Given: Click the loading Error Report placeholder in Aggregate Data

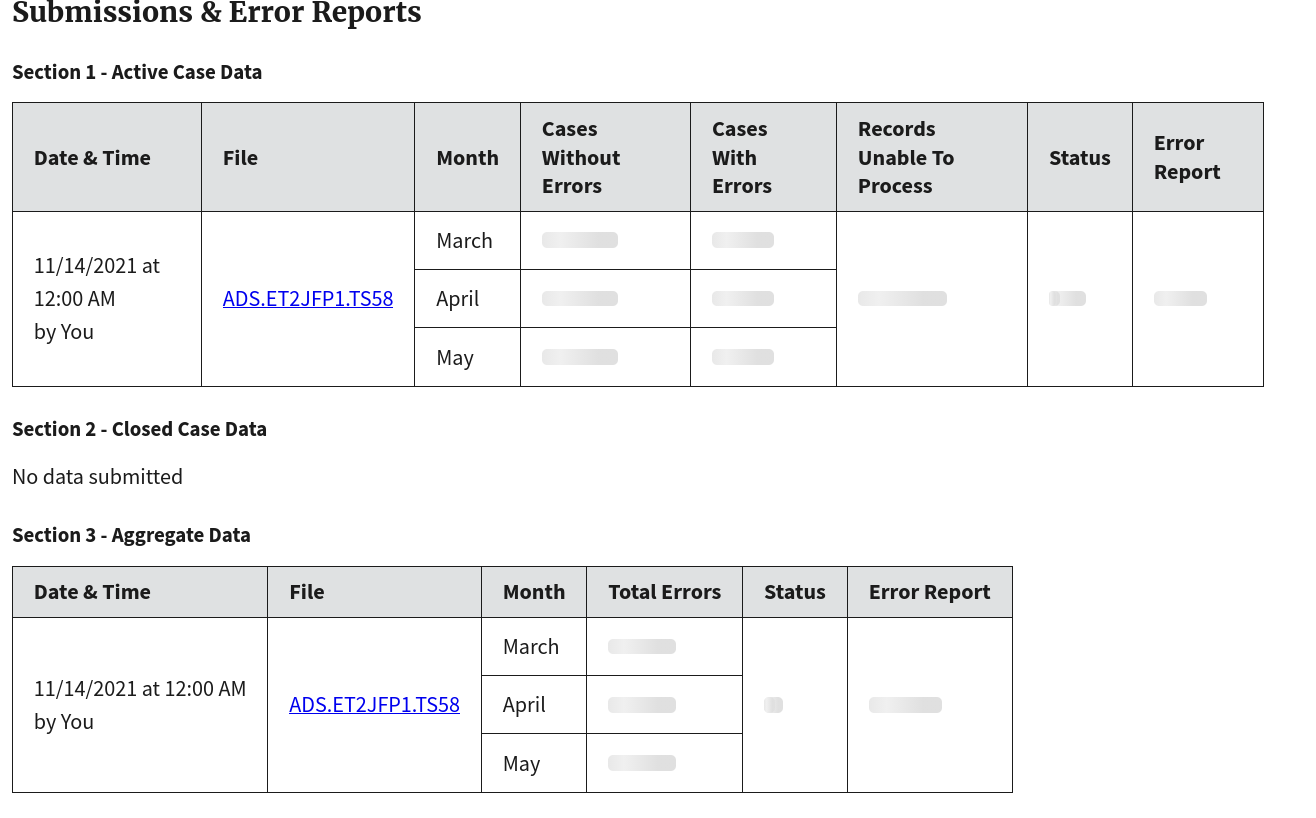Looking at the screenshot, I should [x=905, y=705].
